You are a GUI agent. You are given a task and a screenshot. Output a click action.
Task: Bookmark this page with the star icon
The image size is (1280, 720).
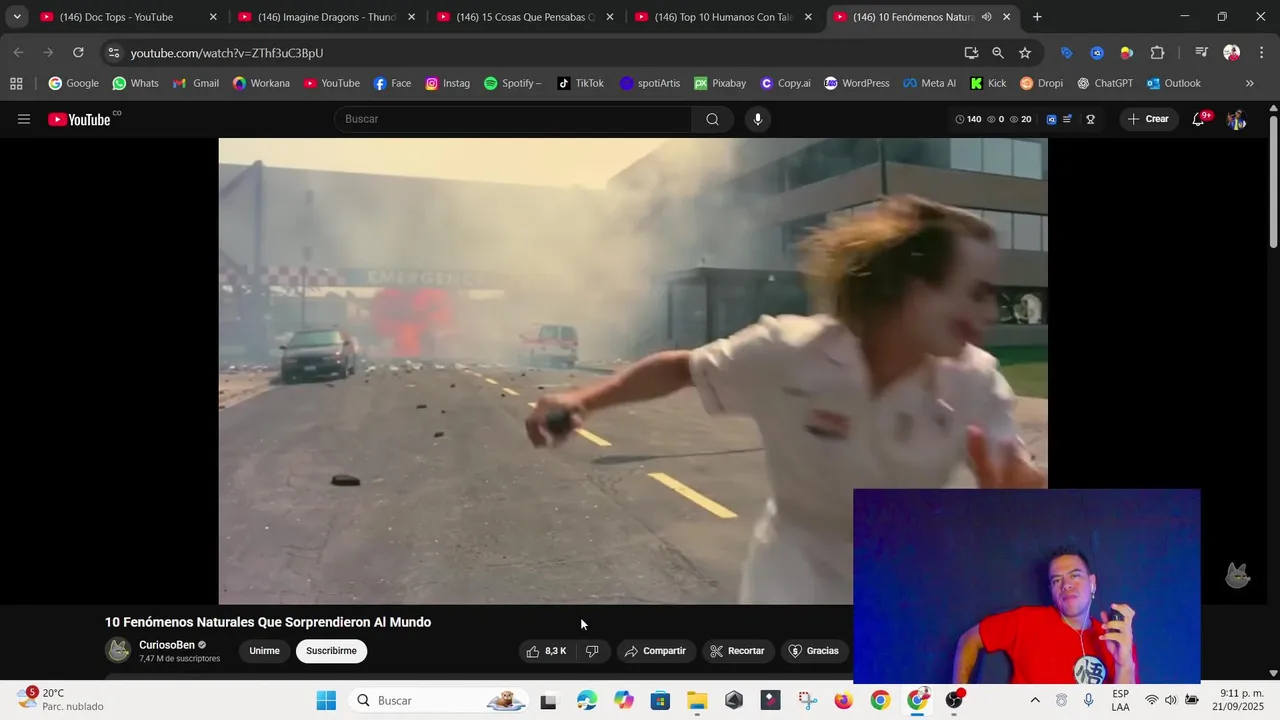[x=1025, y=52]
